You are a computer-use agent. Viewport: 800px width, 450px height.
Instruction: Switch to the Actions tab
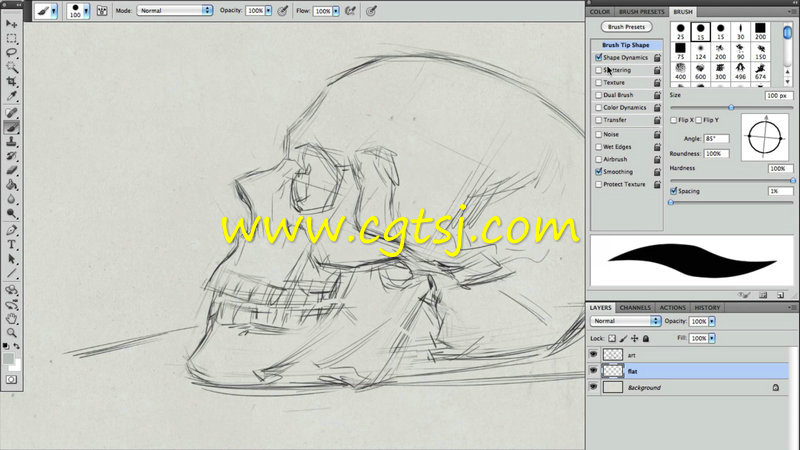click(x=673, y=308)
